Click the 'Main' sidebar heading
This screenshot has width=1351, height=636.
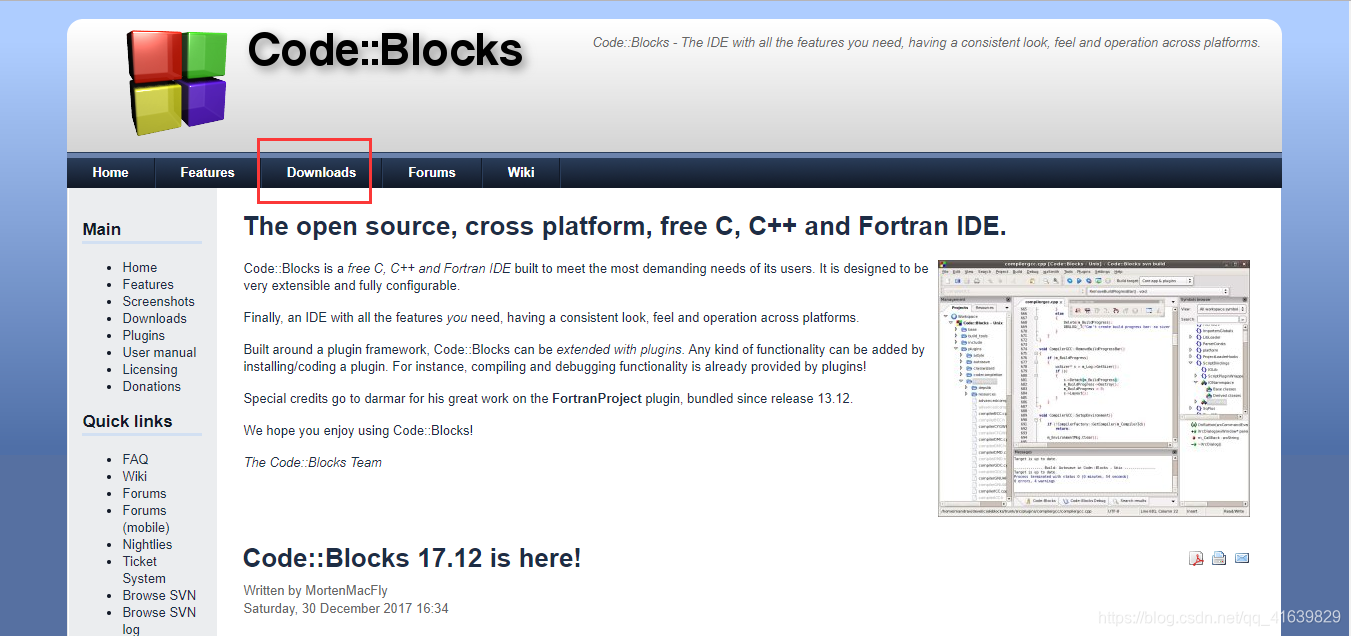click(x=102, y=229)
